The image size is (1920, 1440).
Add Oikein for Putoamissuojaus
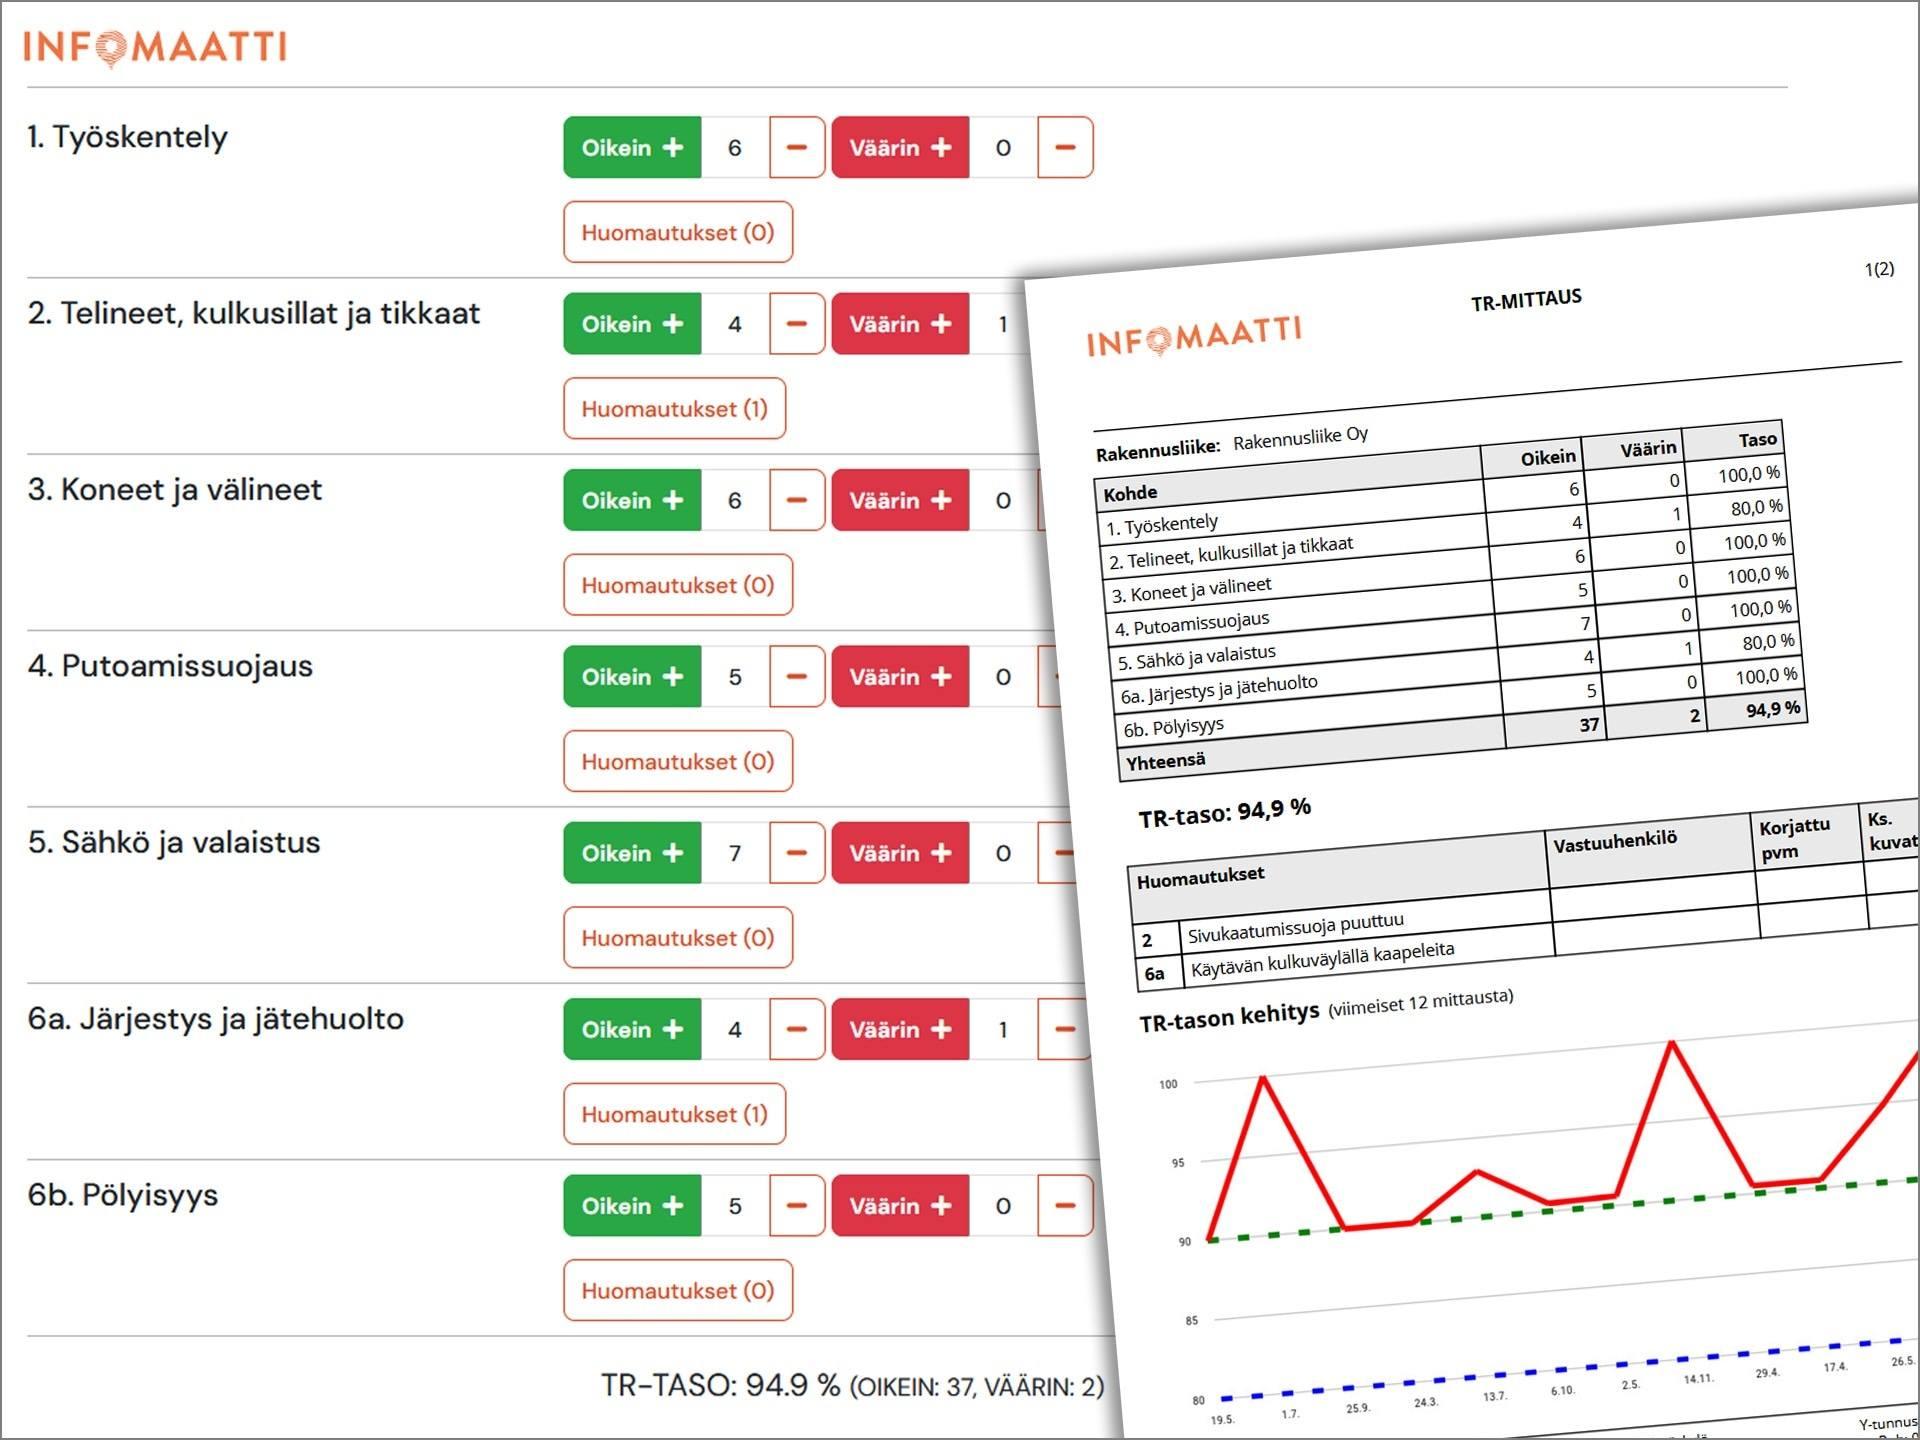632,677
